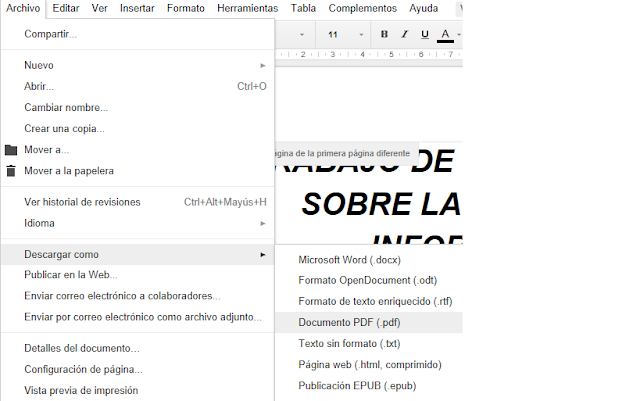640x401 pixels.
Task: Open the Herramientas menu
Action: pos(247,8)
